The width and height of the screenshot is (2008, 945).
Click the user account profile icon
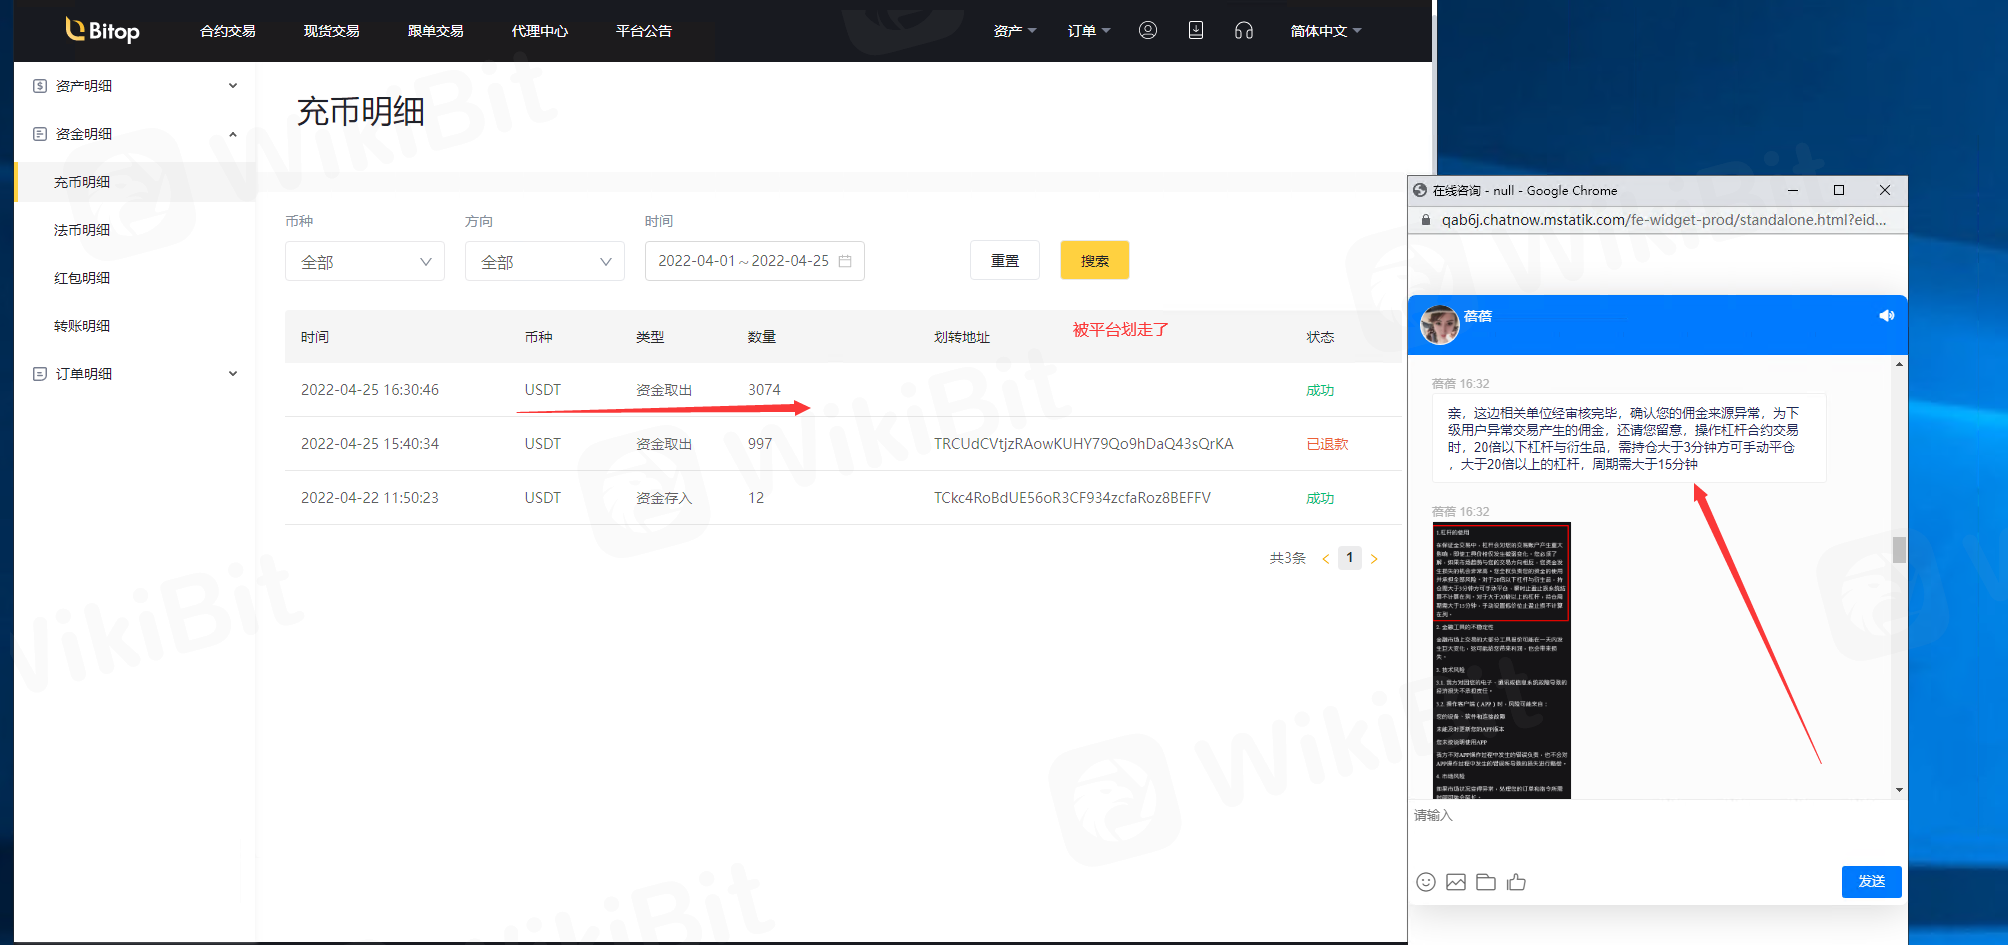coord(1147,30)
